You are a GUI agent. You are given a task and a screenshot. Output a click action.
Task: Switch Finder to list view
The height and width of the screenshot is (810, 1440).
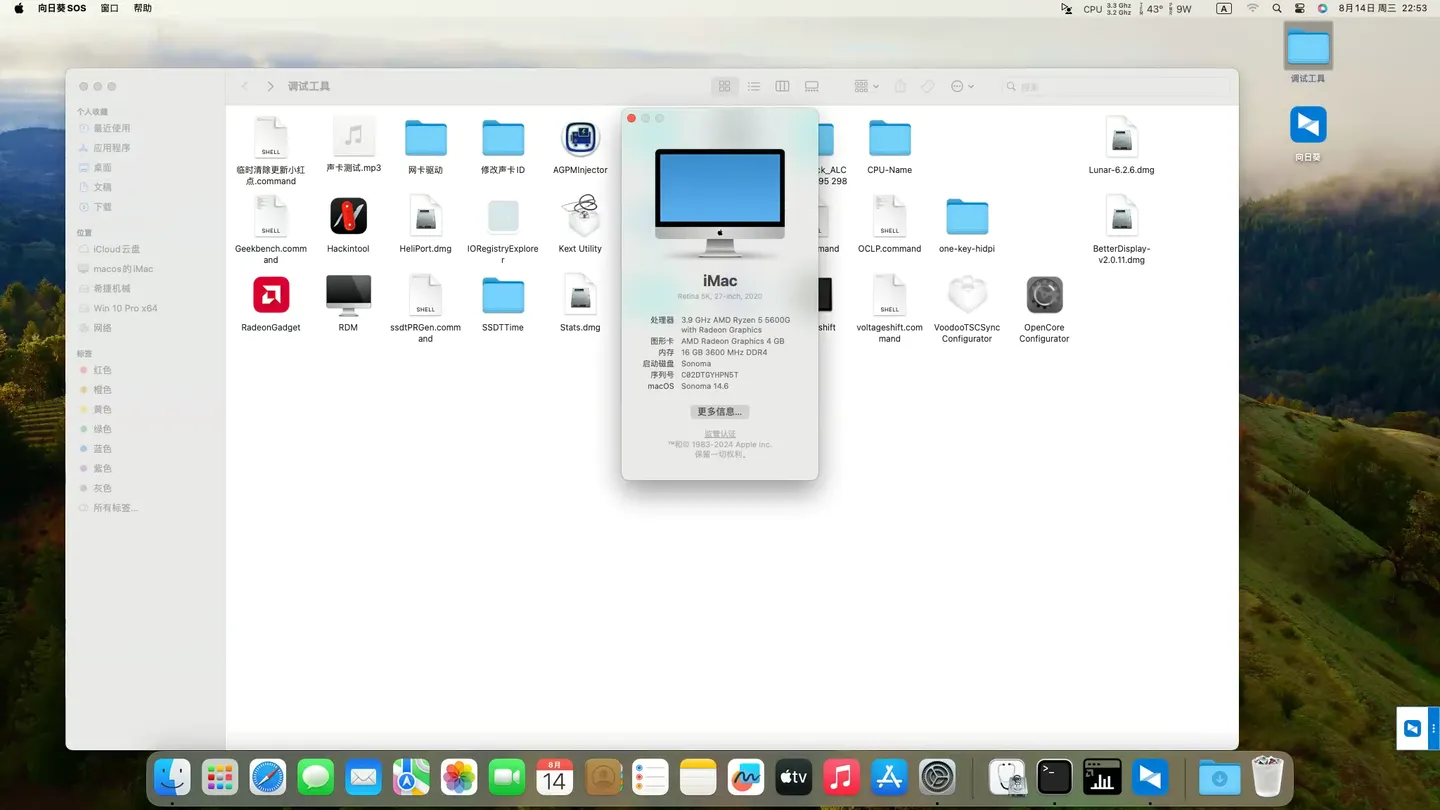pos(754,87)
